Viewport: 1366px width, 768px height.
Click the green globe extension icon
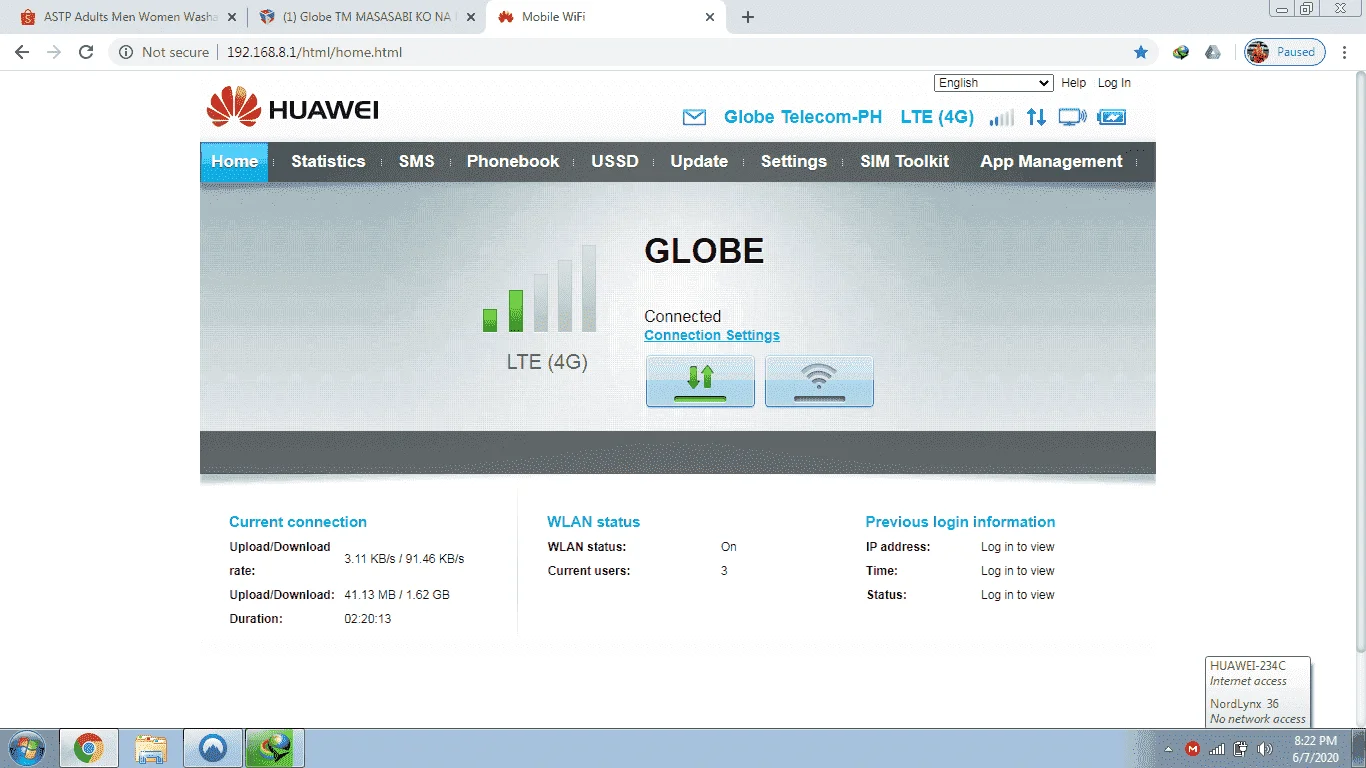1181,52
